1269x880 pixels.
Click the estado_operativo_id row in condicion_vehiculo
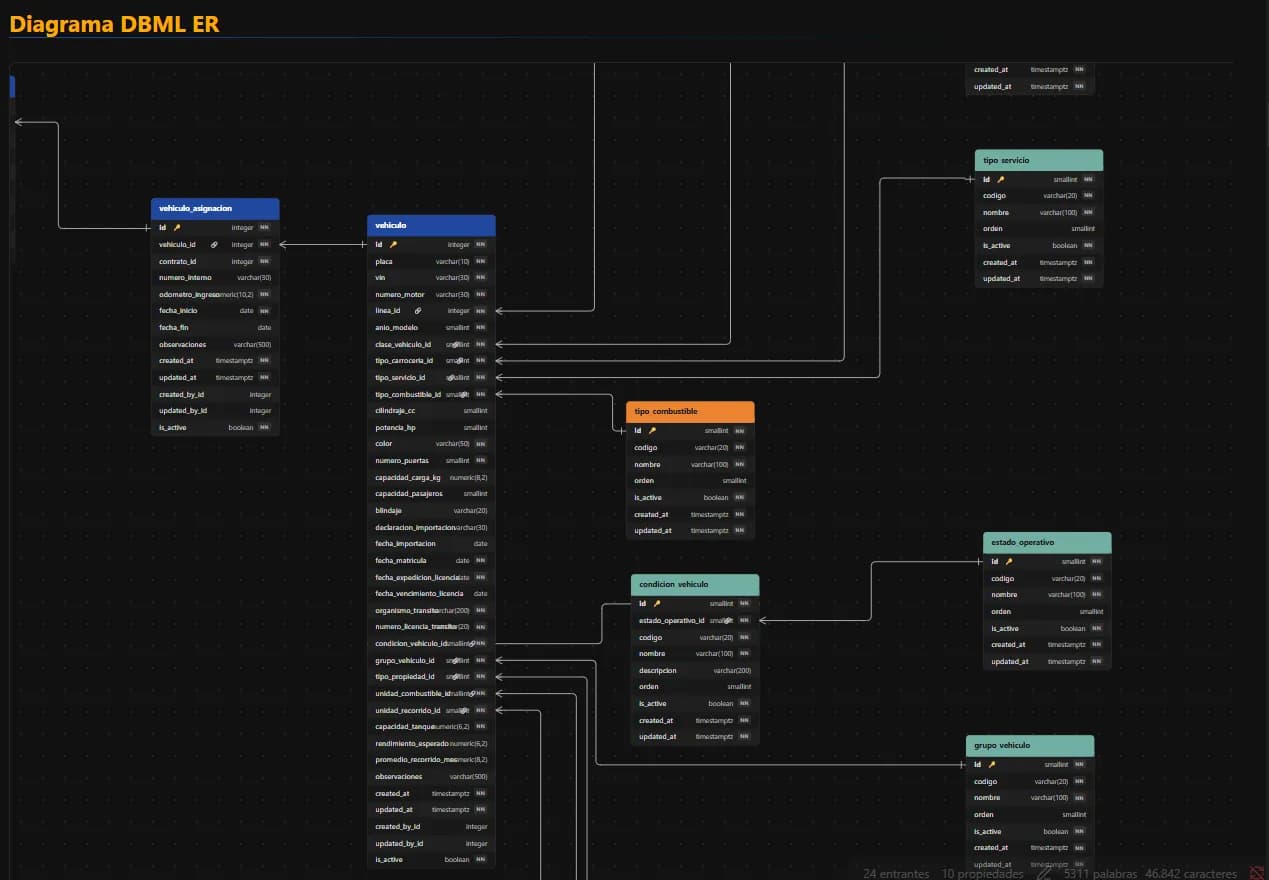pyautogui.click(x=695, y=620)
